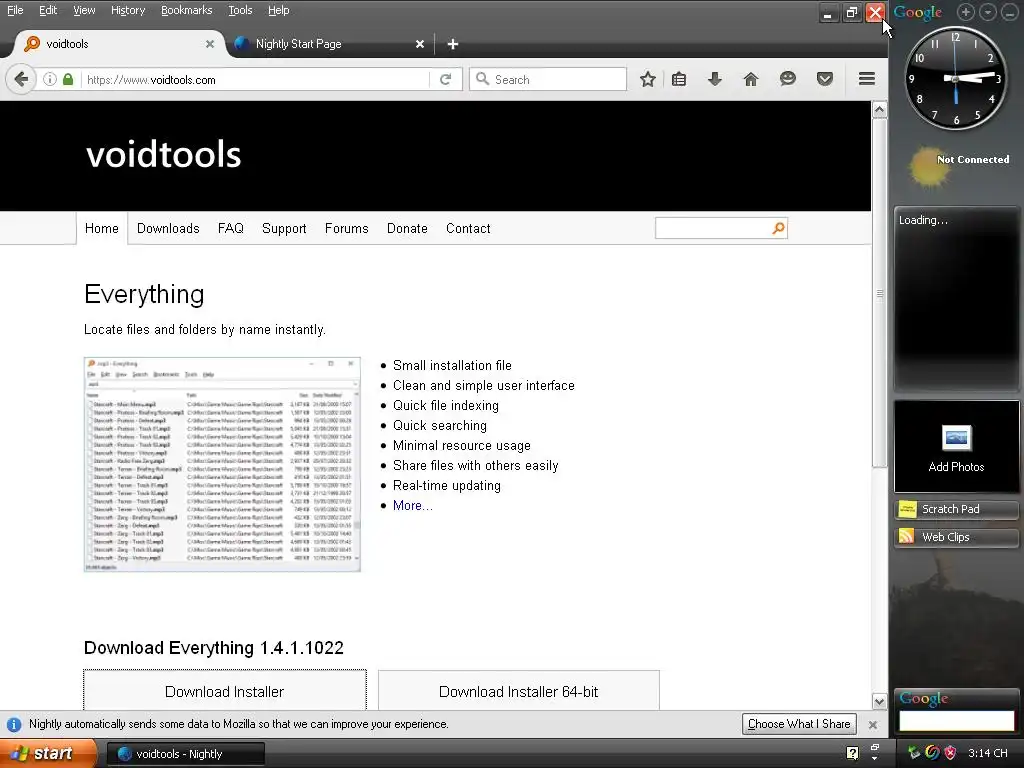Open the Scratch Pad gadget
This screenshot has width=1024, height=768.
click(956, 509)
